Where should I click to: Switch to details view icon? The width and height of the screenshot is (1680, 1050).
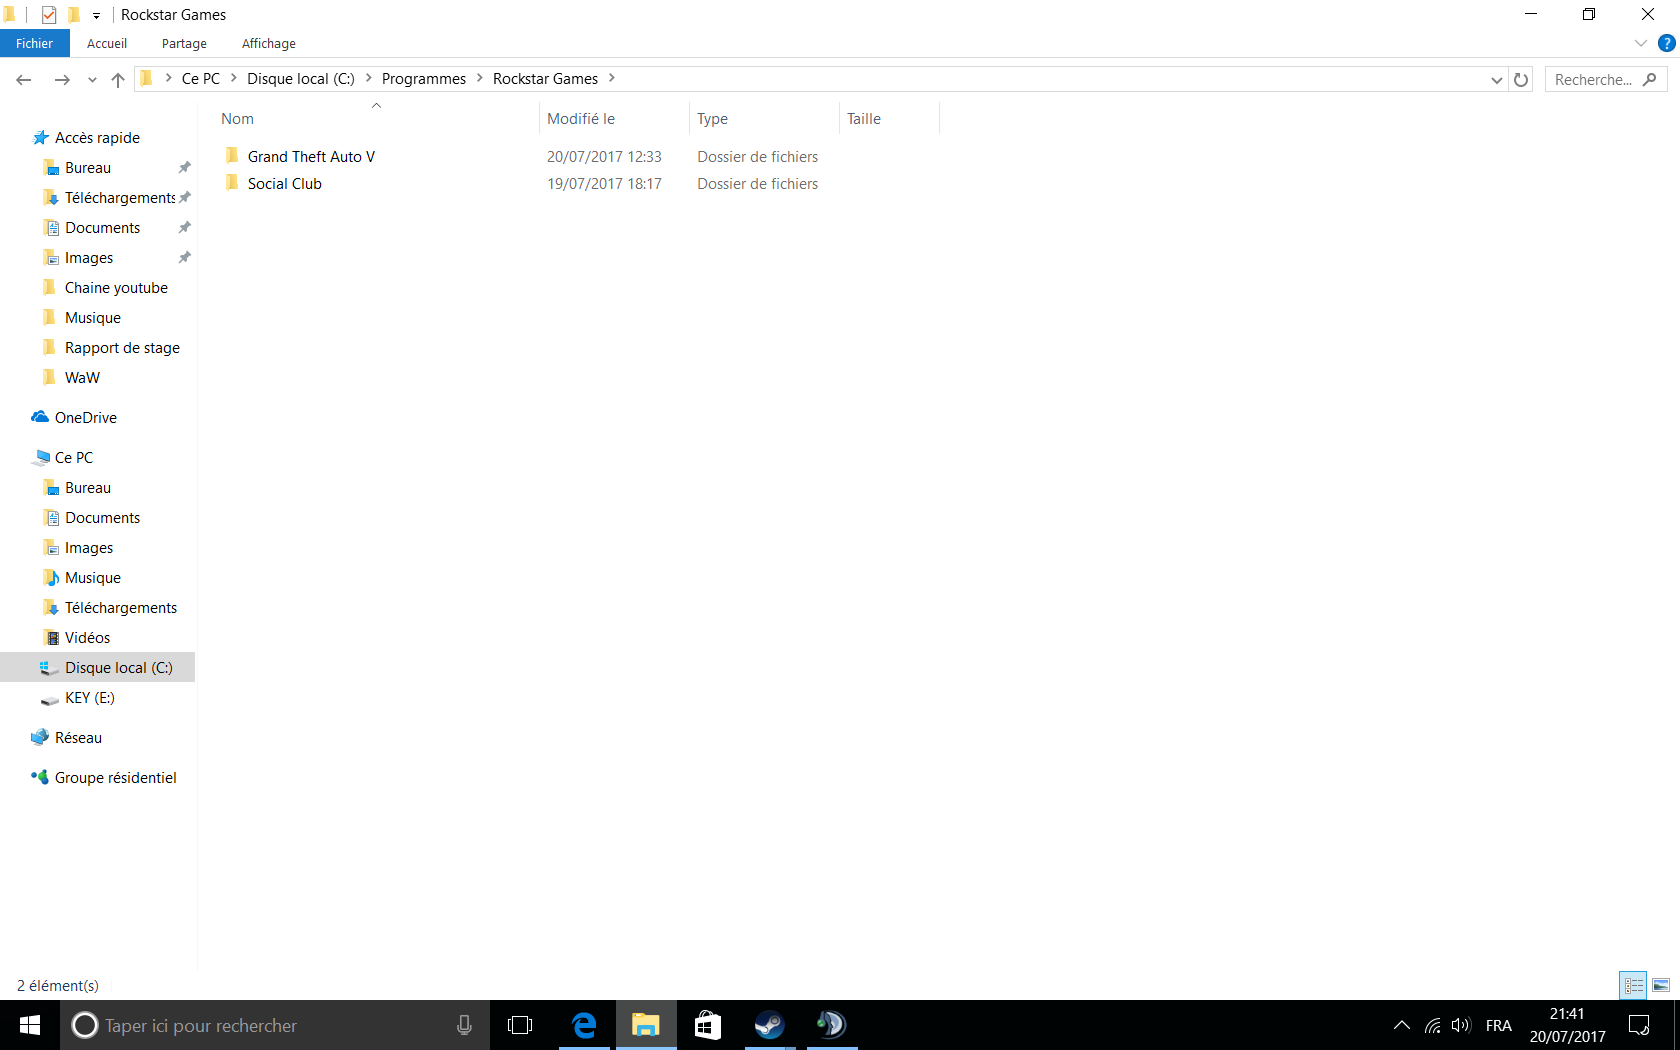[x=1634, y=986]
